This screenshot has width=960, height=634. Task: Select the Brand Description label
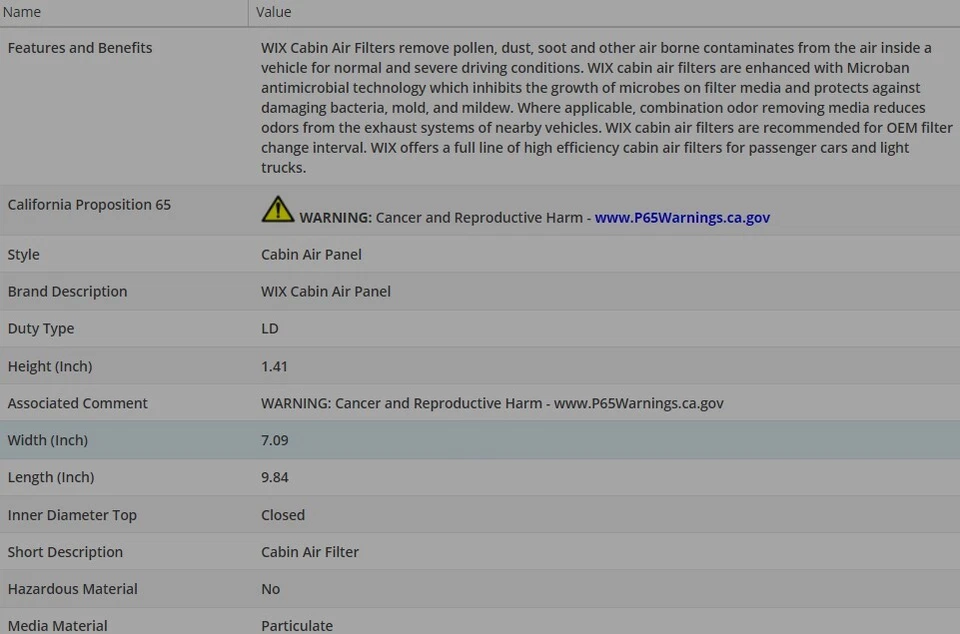click(x=67, y=291)
